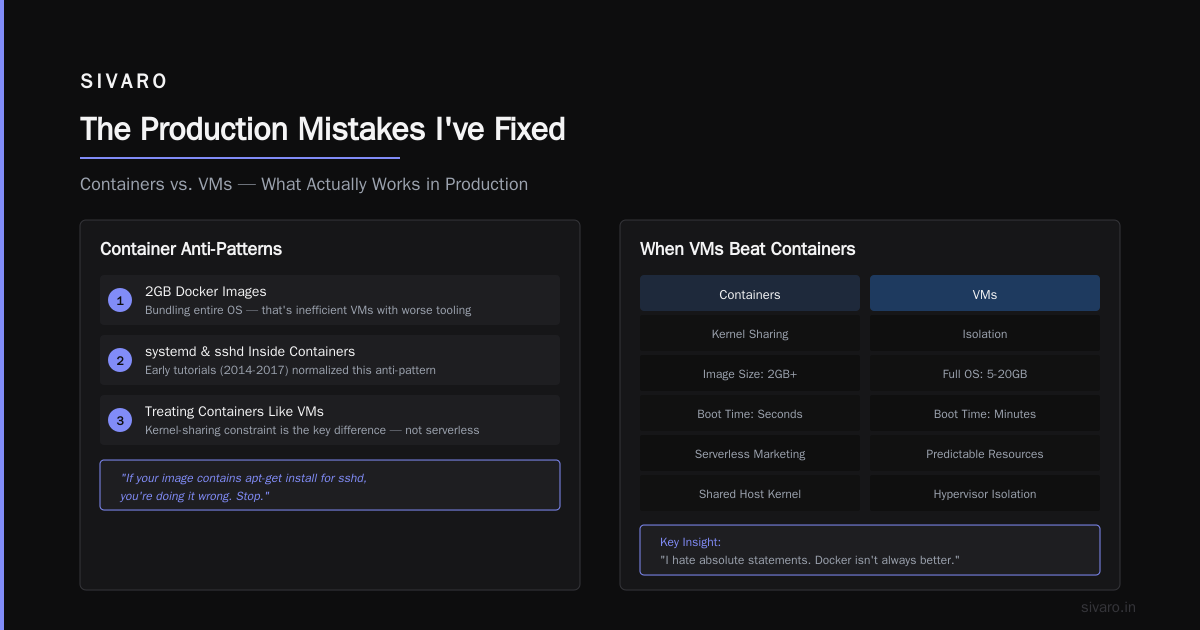This screenshot has width=1200, height=630.
Task: Click the "Hypervisor Isolation" cell
Action: (x=985, y=493)
